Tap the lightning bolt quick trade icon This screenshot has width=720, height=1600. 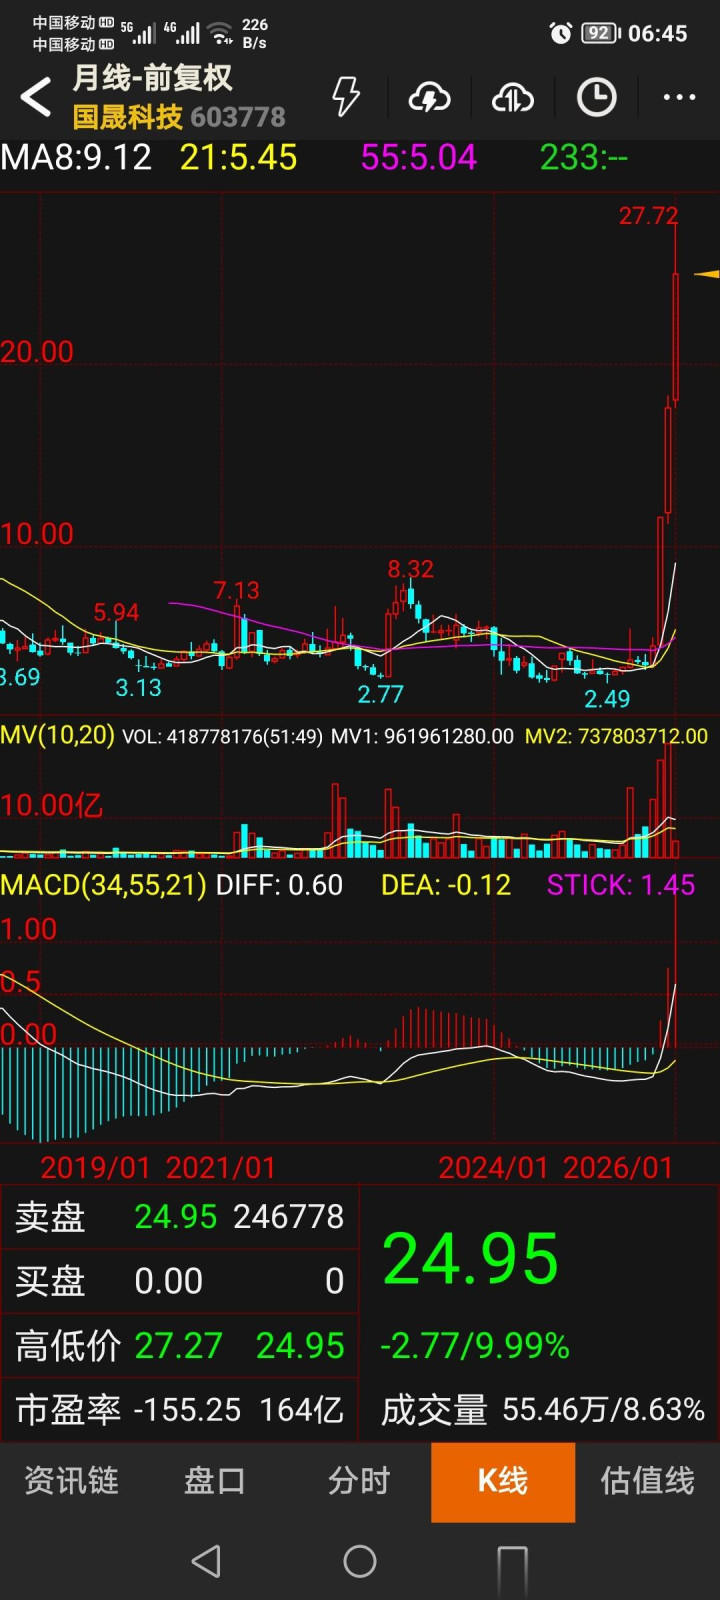345,97
